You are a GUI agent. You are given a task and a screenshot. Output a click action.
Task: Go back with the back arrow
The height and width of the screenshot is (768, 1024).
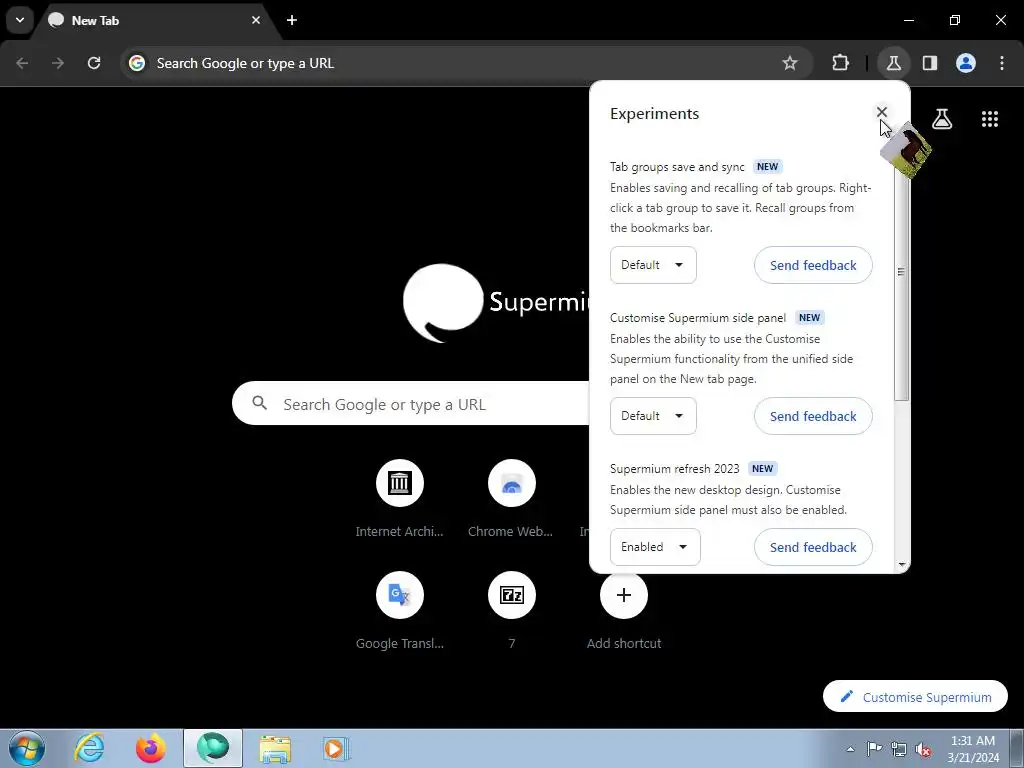[22, 63]
